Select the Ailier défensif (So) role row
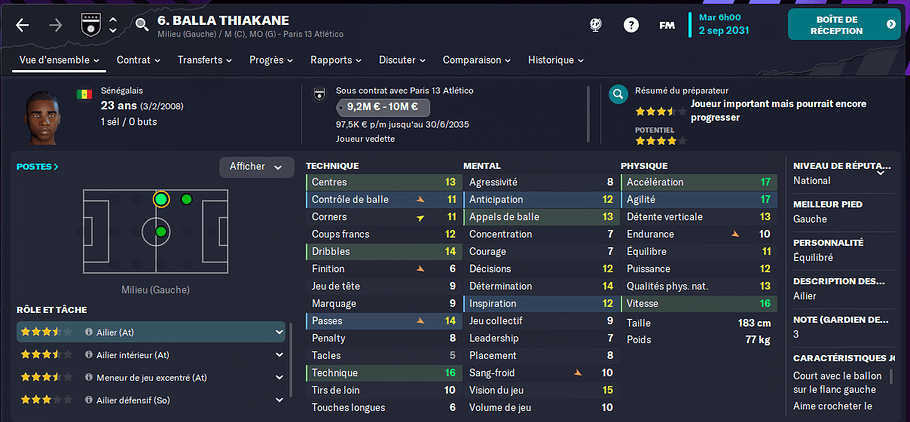The height and width of the screenshot is (422, 910). (150, 400)
